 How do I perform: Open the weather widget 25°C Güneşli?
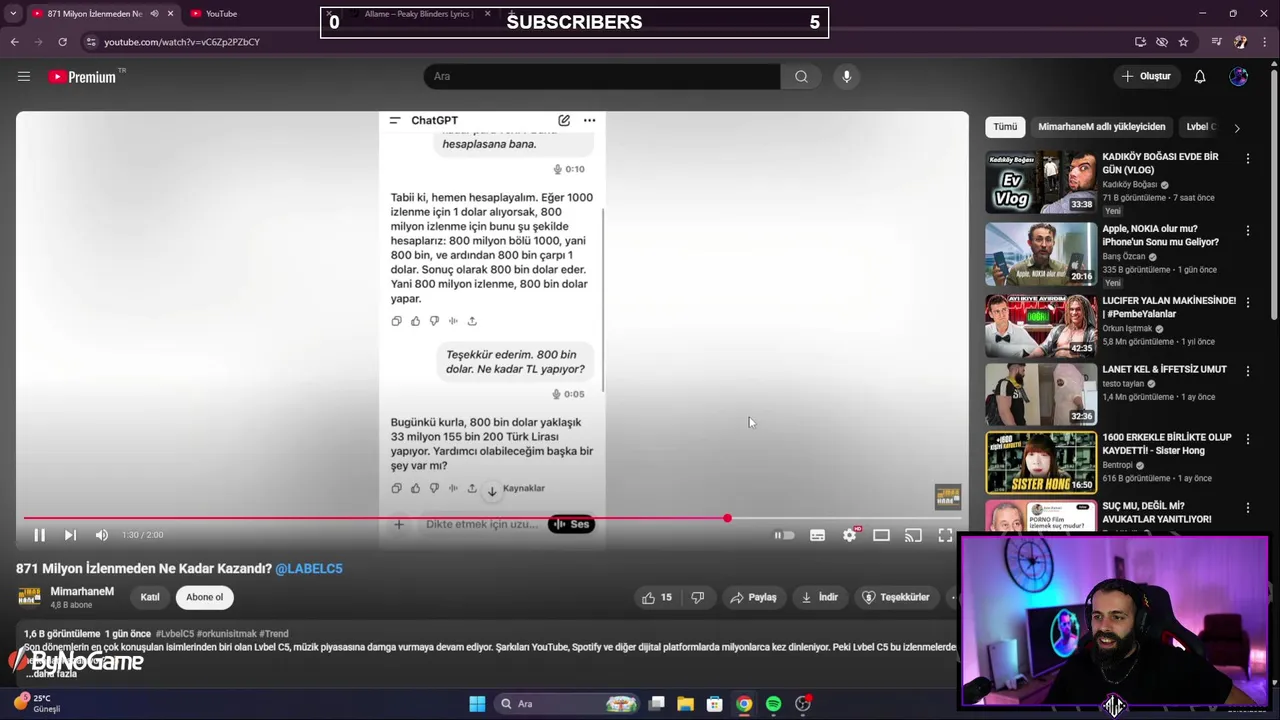tap(37, 703)
